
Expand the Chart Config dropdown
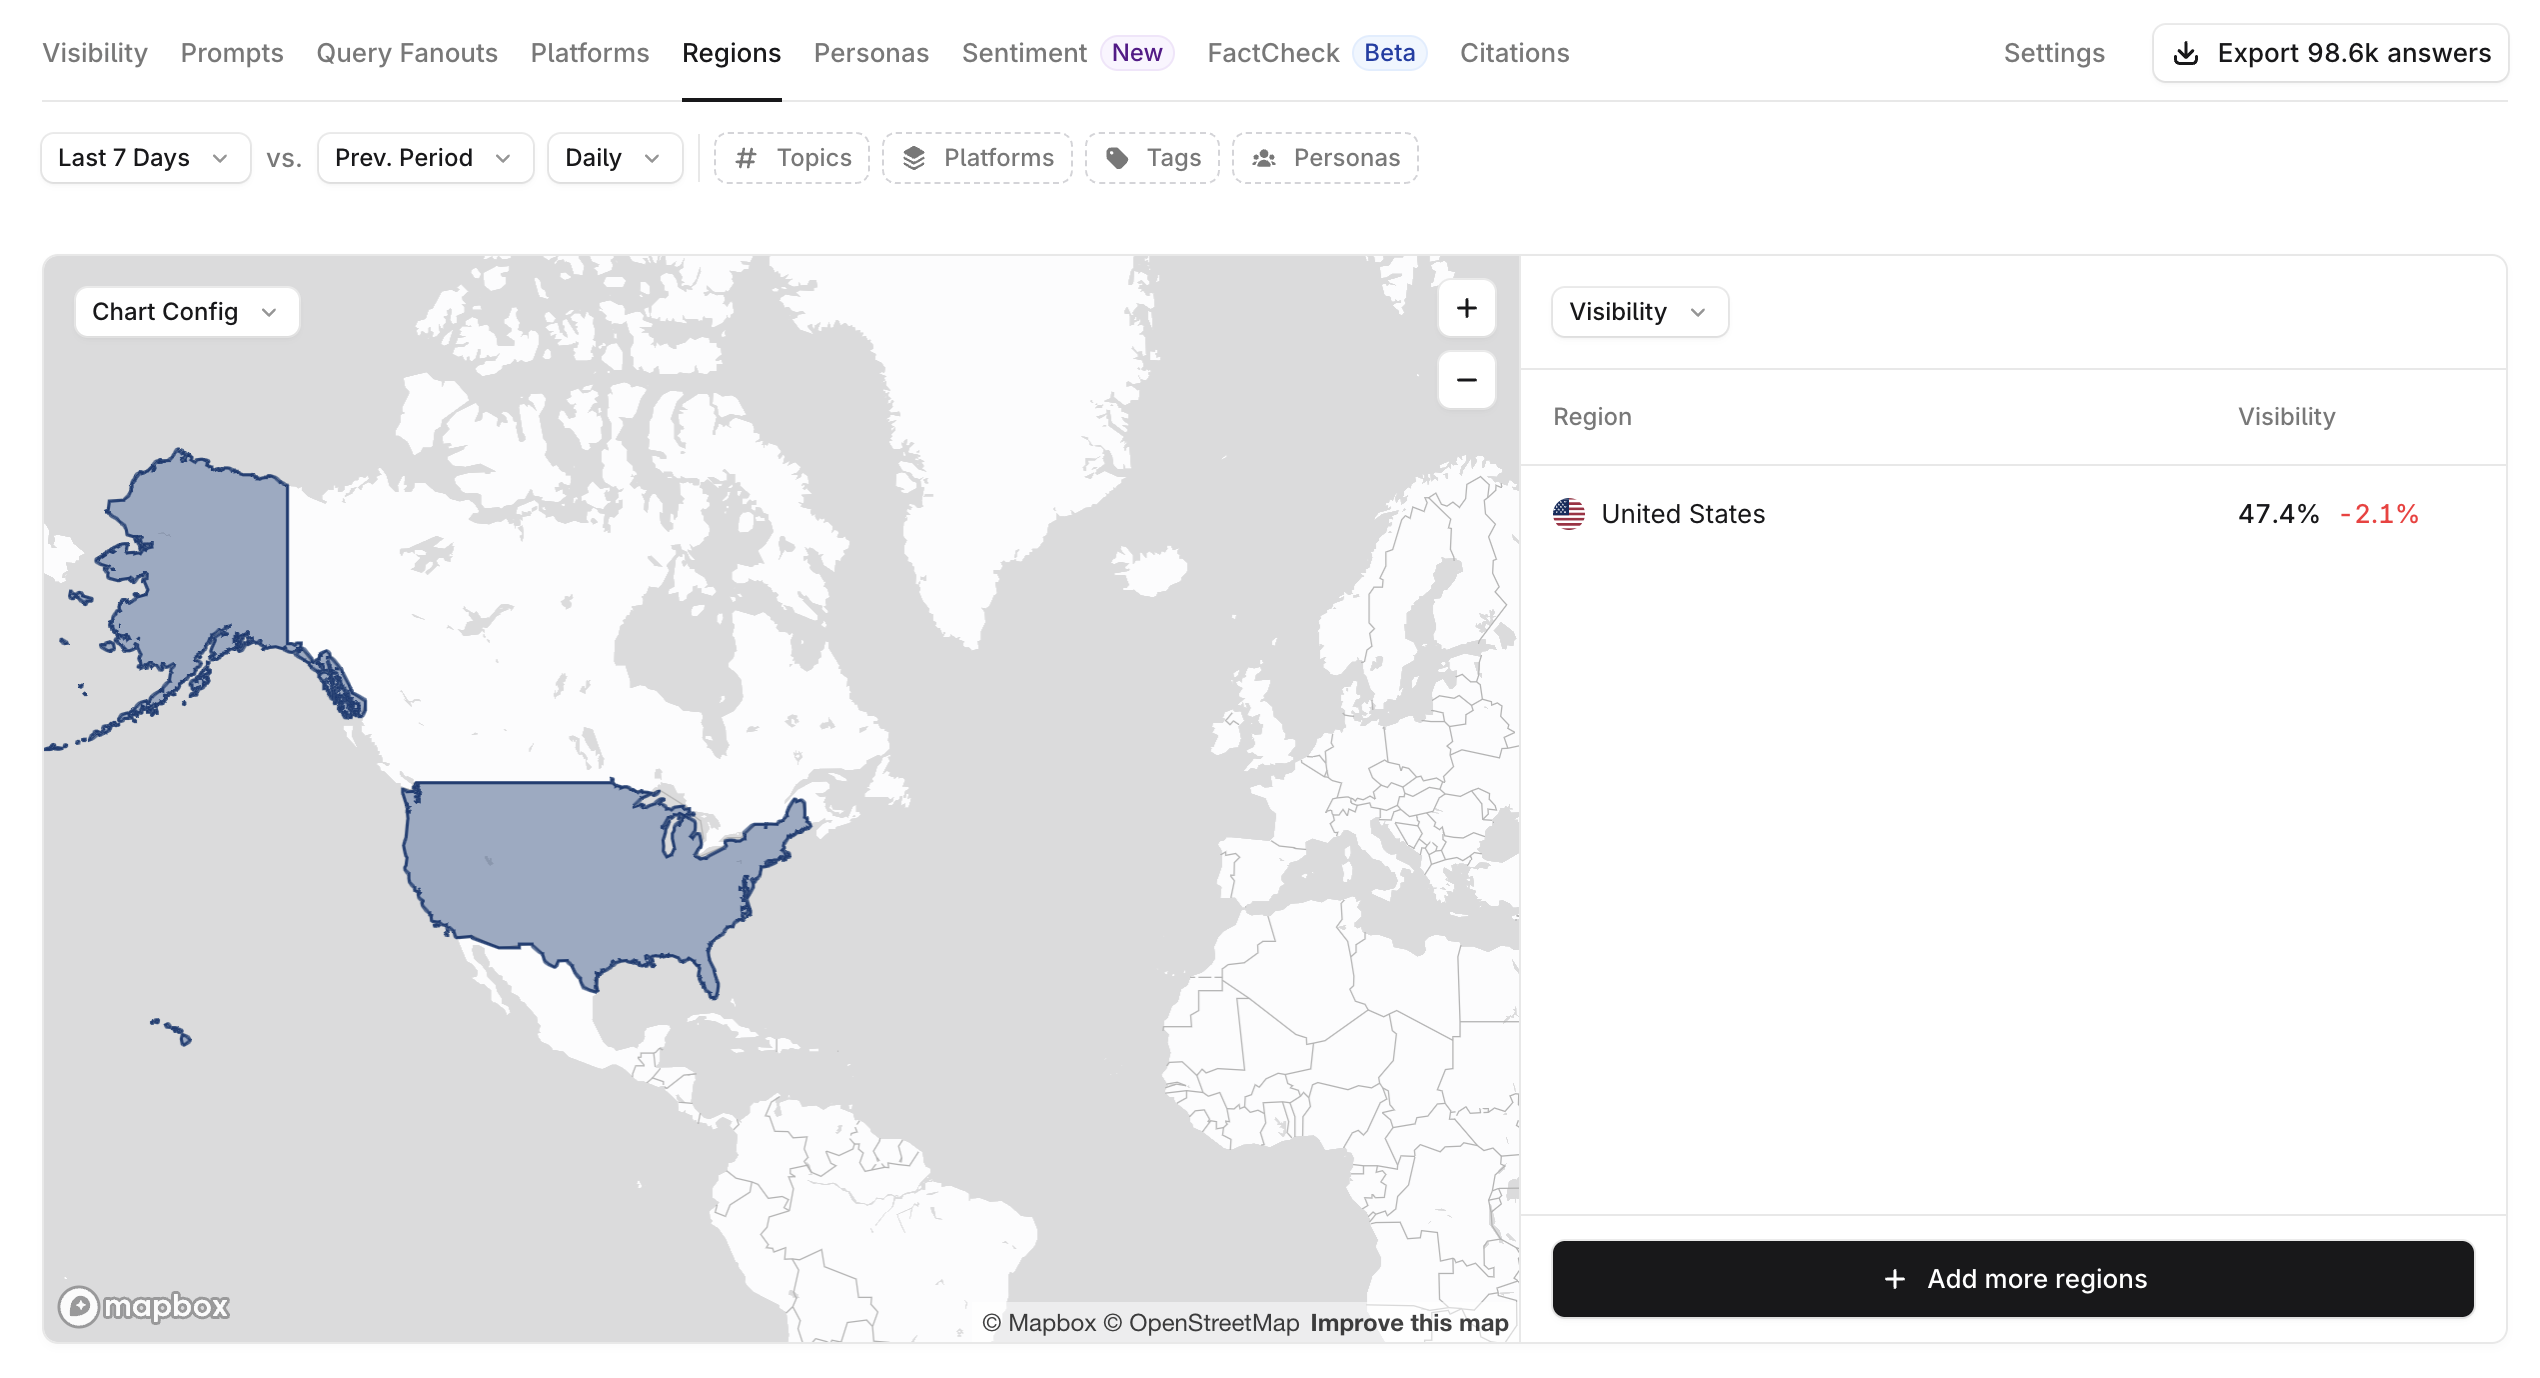point(187,312)
